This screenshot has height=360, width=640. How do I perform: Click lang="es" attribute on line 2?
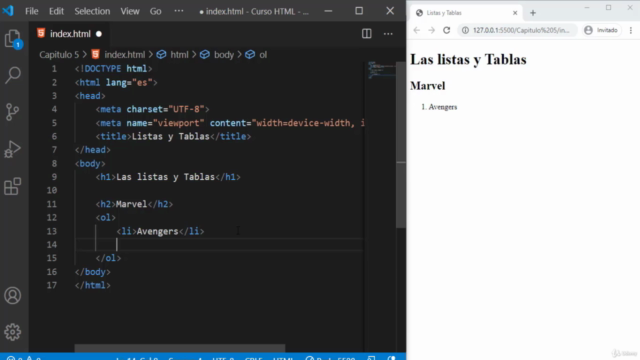[x=129, y=82]
